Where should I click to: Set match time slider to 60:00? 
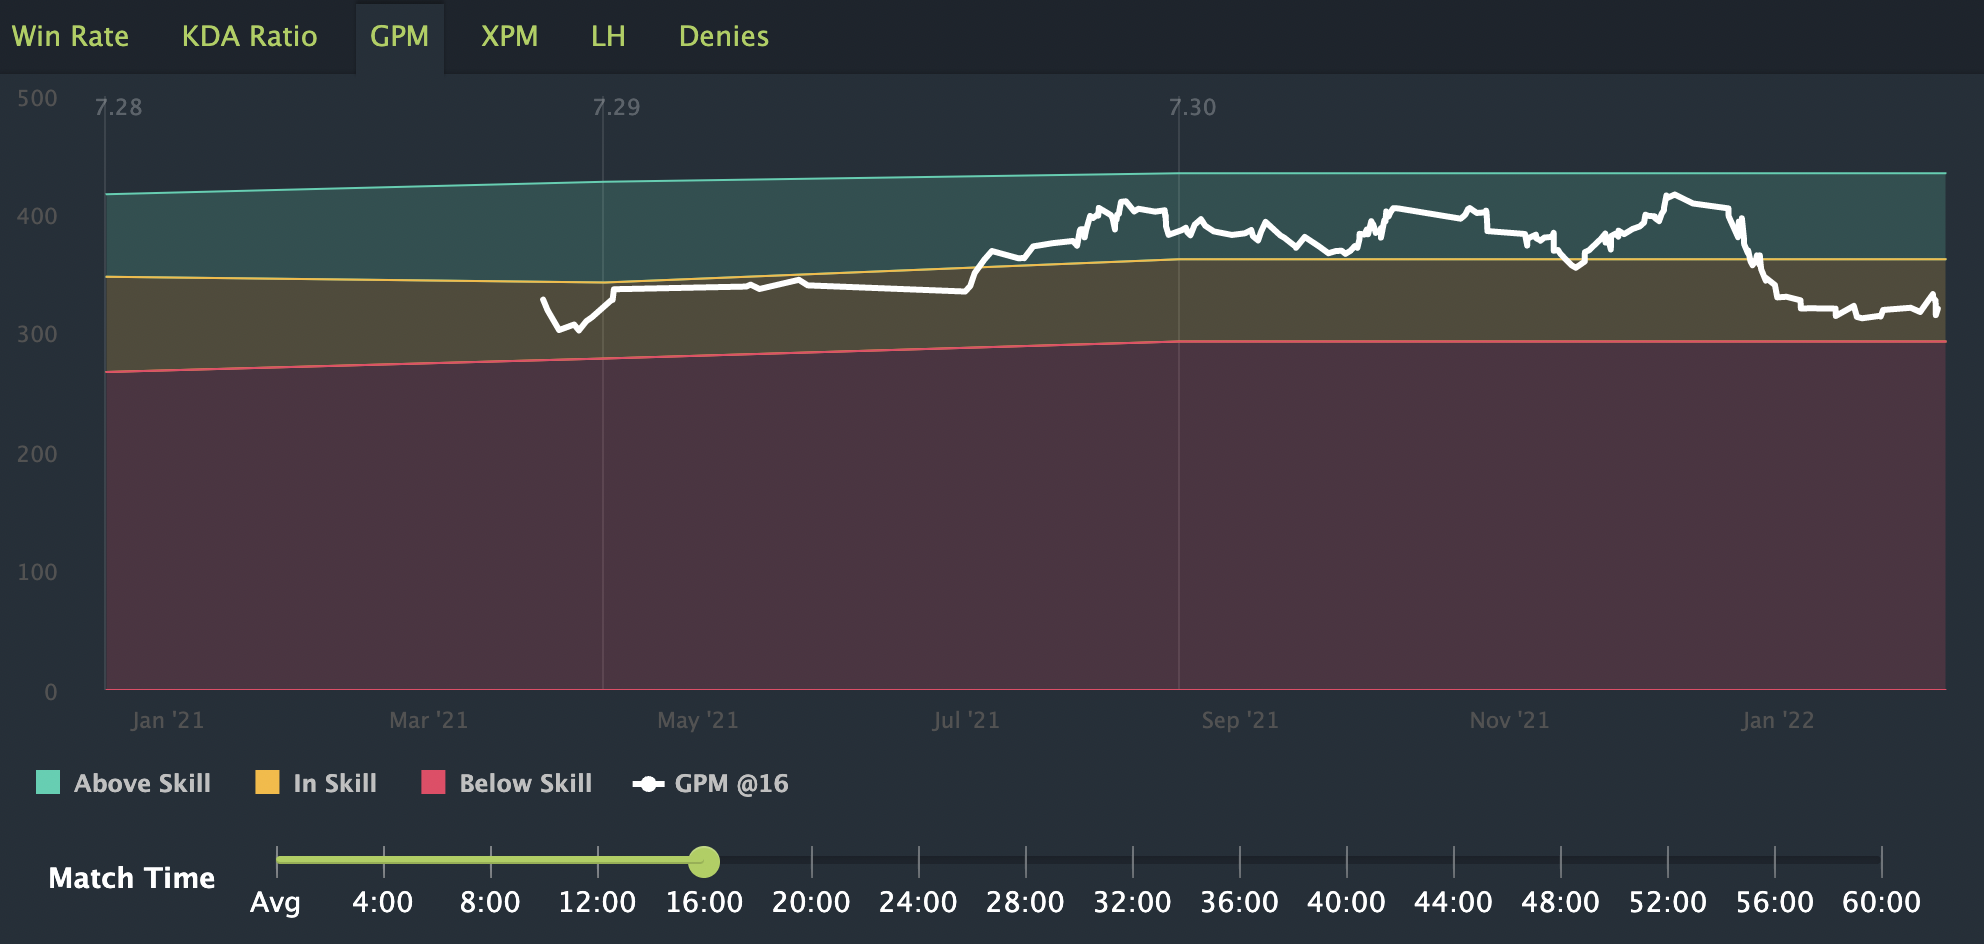coord(1881,901)
